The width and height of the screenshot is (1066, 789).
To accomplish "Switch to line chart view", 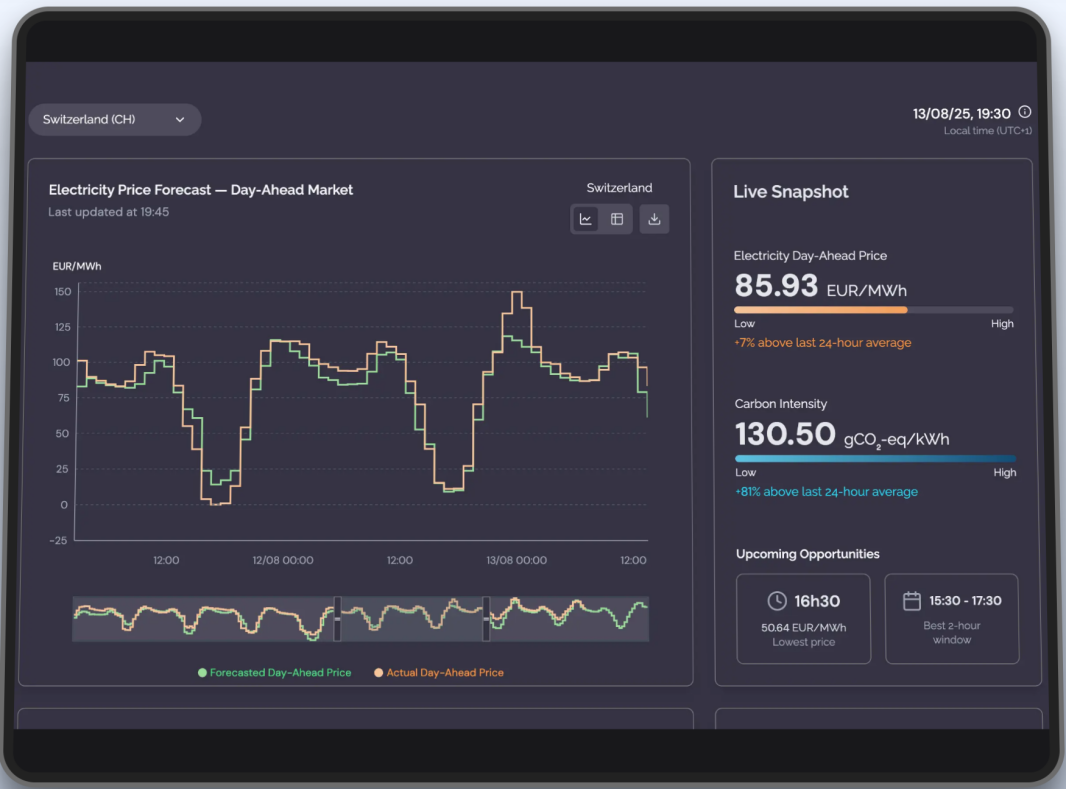I will coord(586,219).
